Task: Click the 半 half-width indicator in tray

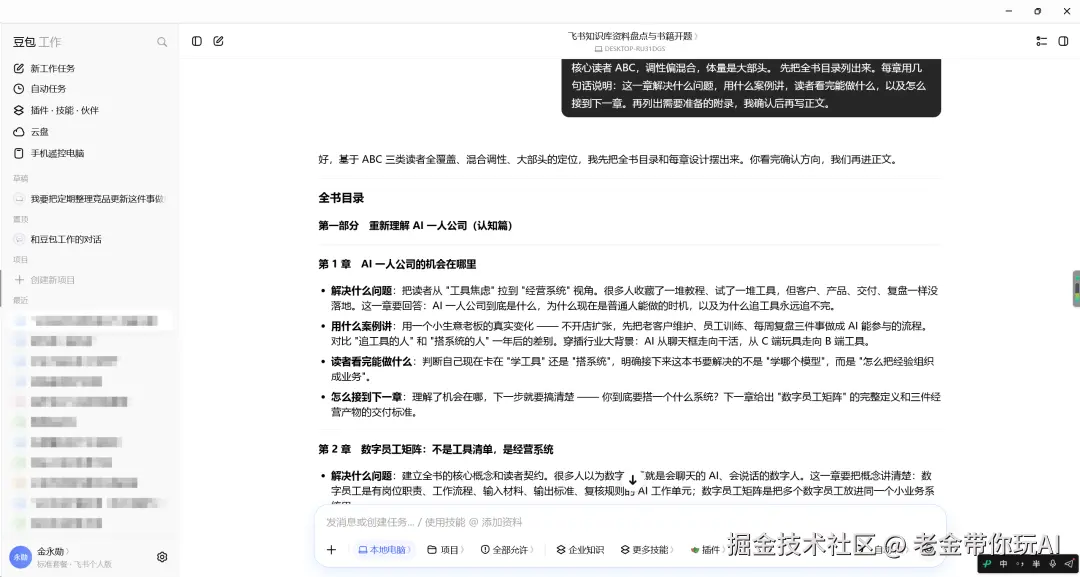Action: point(1036,564)
